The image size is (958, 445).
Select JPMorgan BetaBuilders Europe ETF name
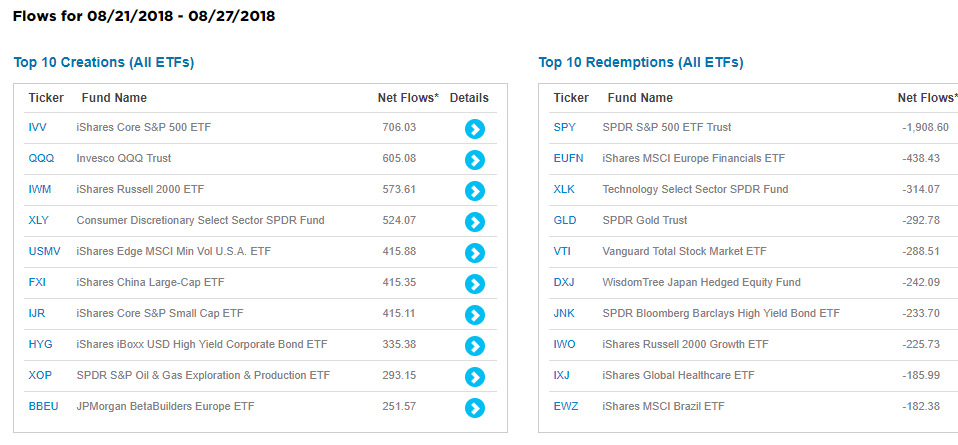tap(166, 406)
